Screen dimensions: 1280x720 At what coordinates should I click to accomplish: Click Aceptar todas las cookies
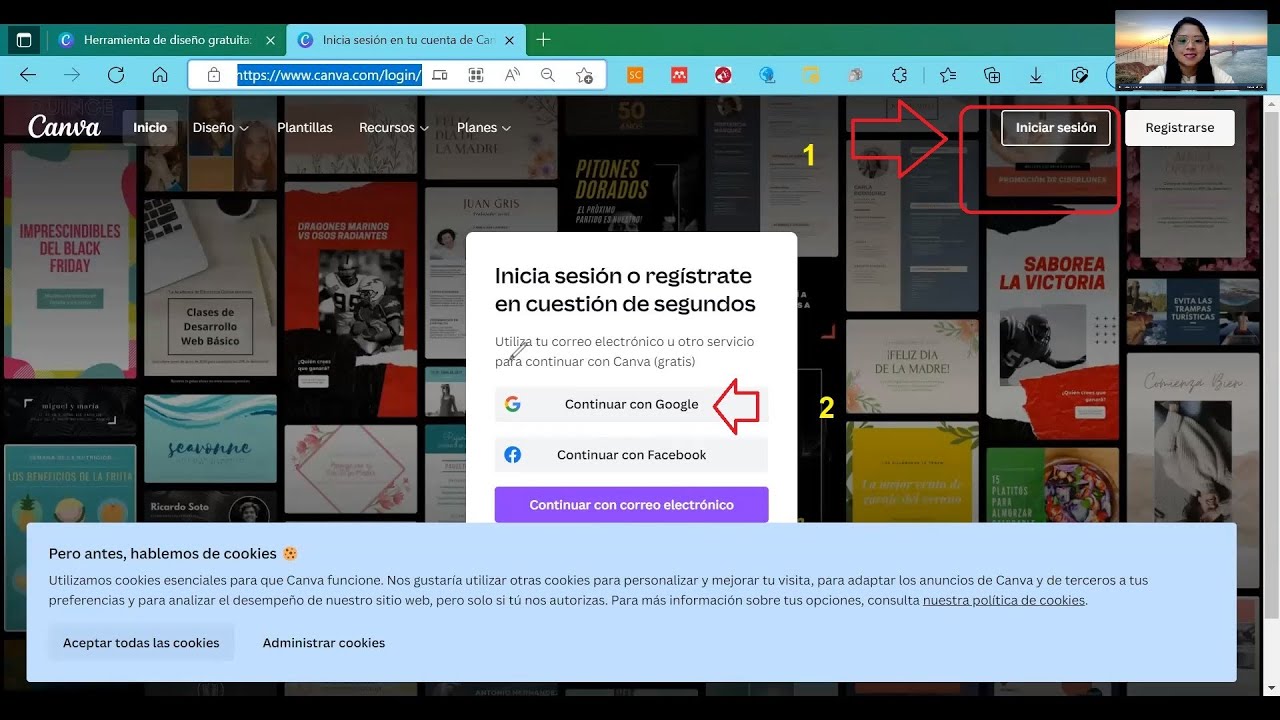click(x=141, y=643)
